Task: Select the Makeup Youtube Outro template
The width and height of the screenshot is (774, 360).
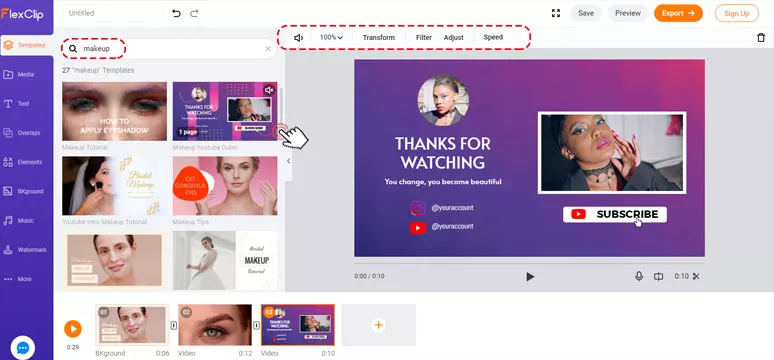Action: click(x=225, y=111)
